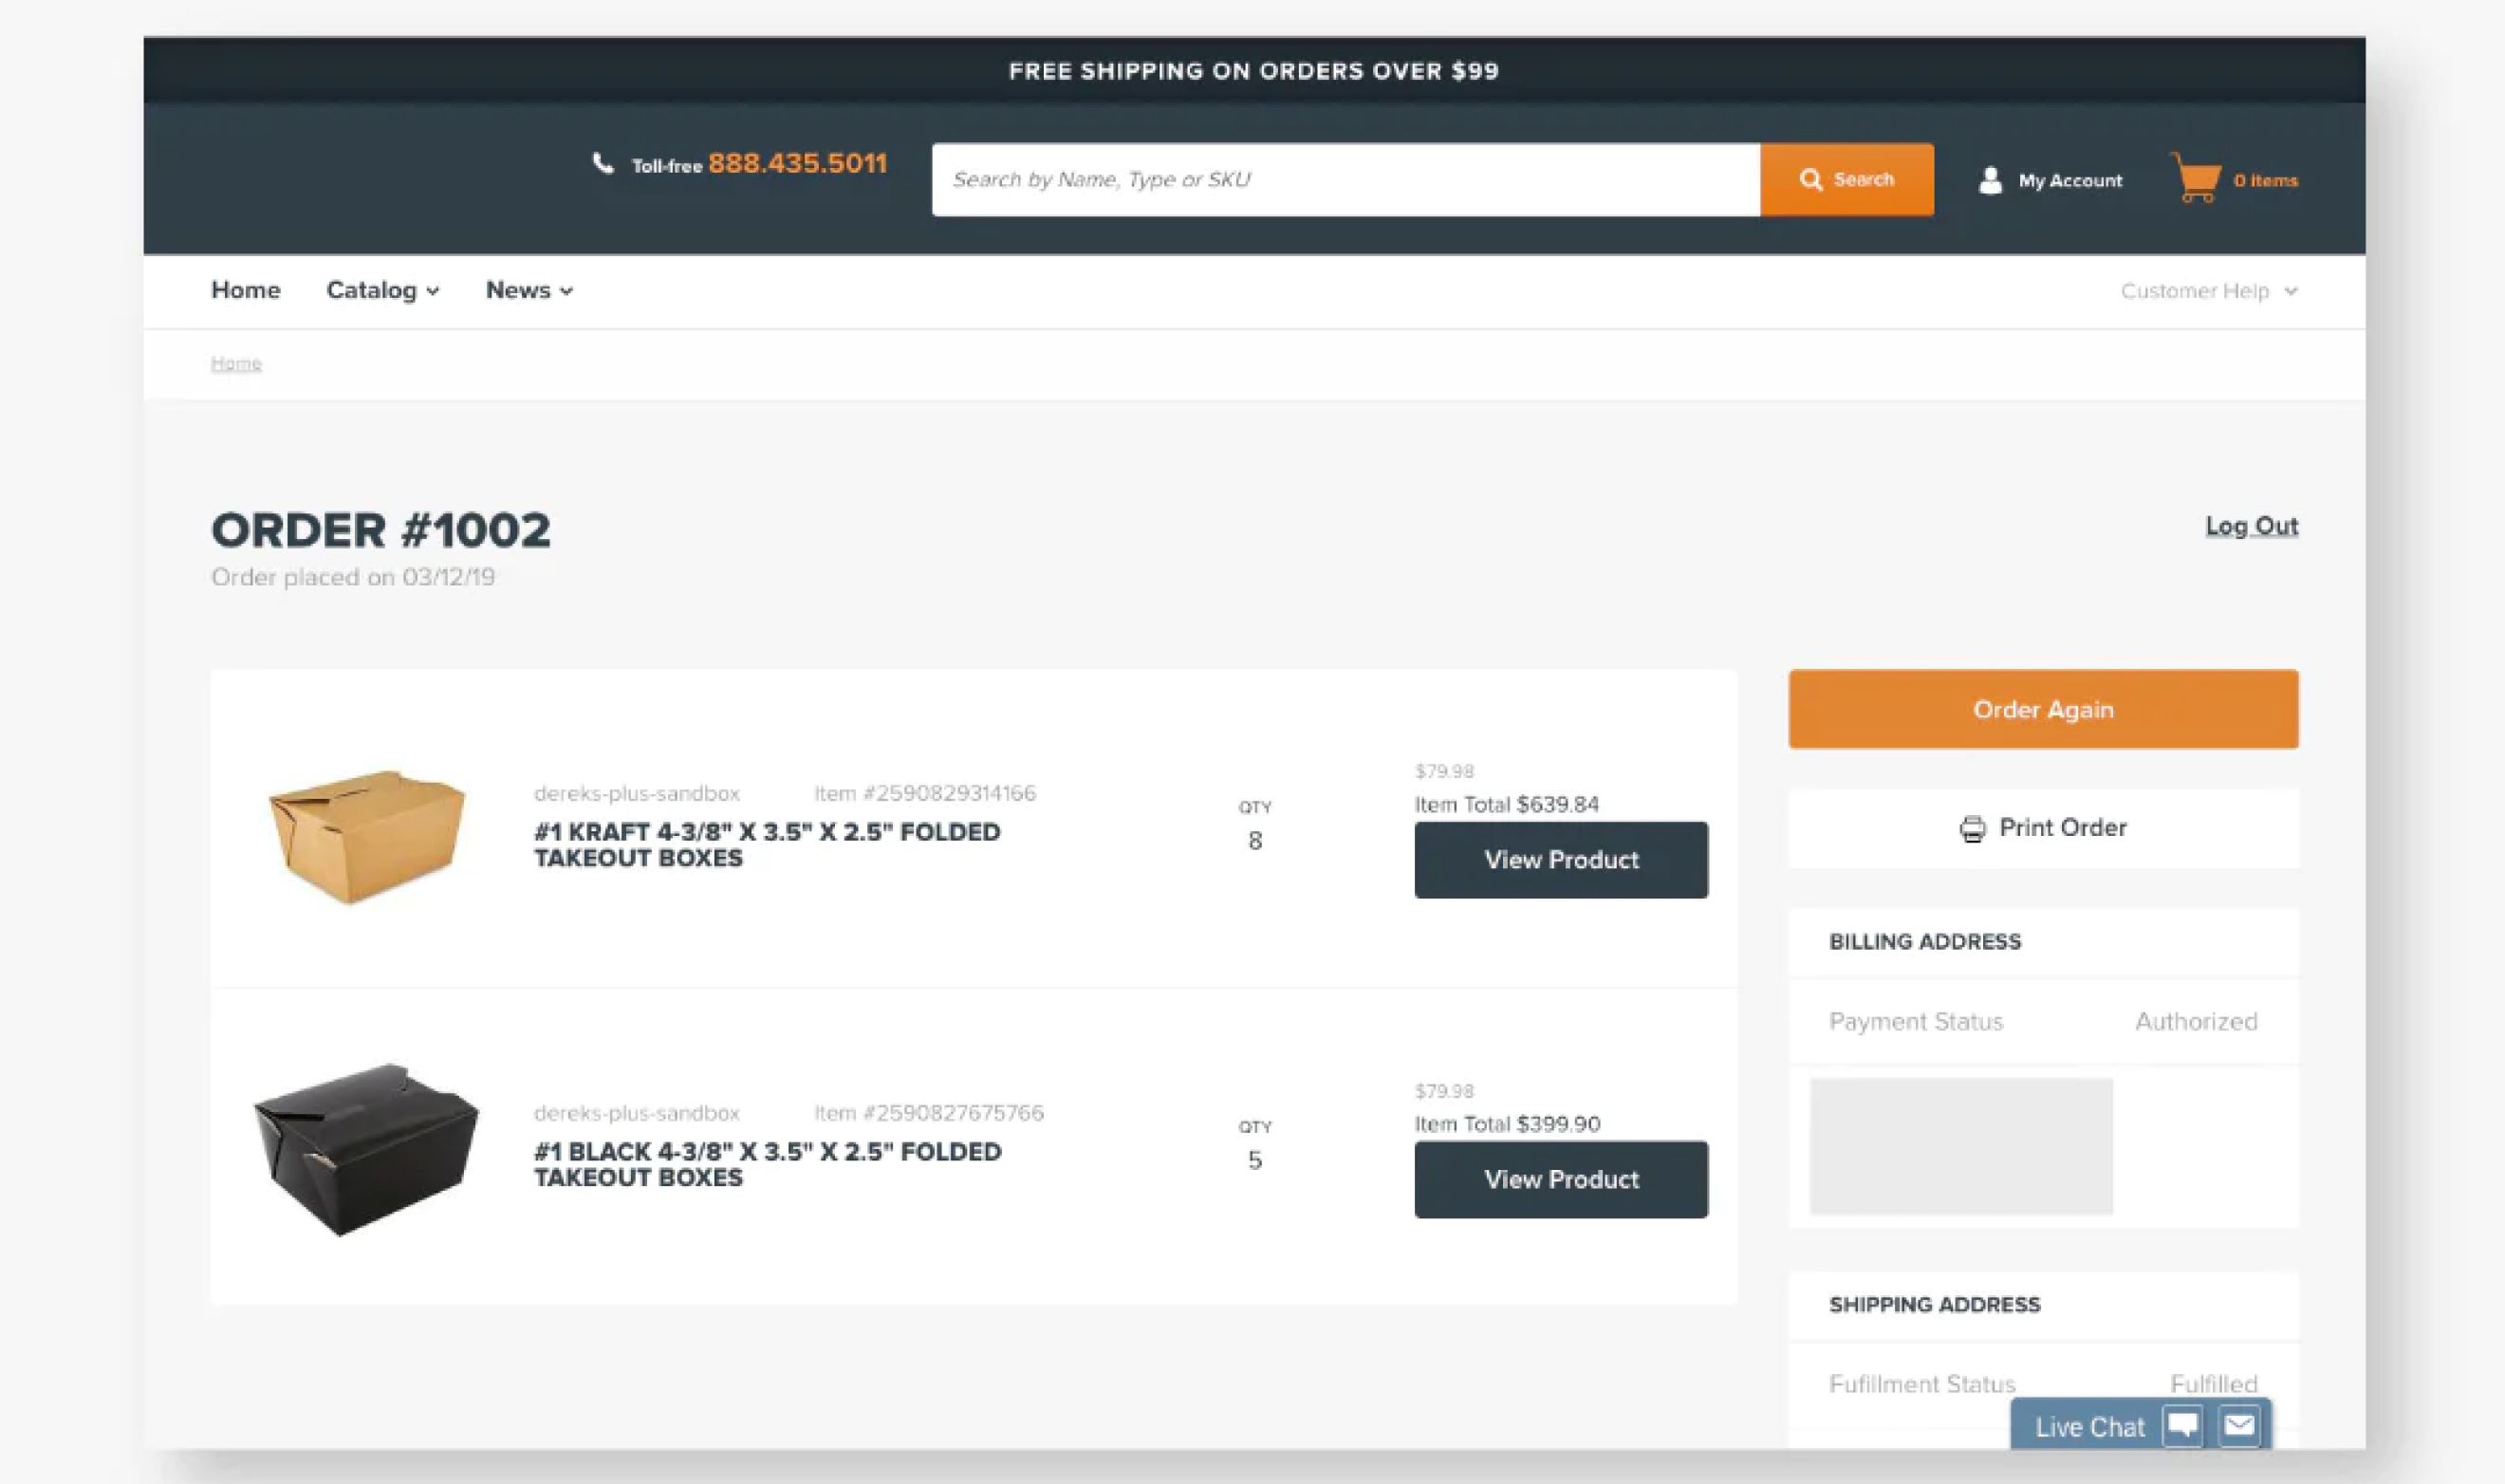
Task: Click the Search by Name, Type or SKU field
Action: pos(1346,180)
